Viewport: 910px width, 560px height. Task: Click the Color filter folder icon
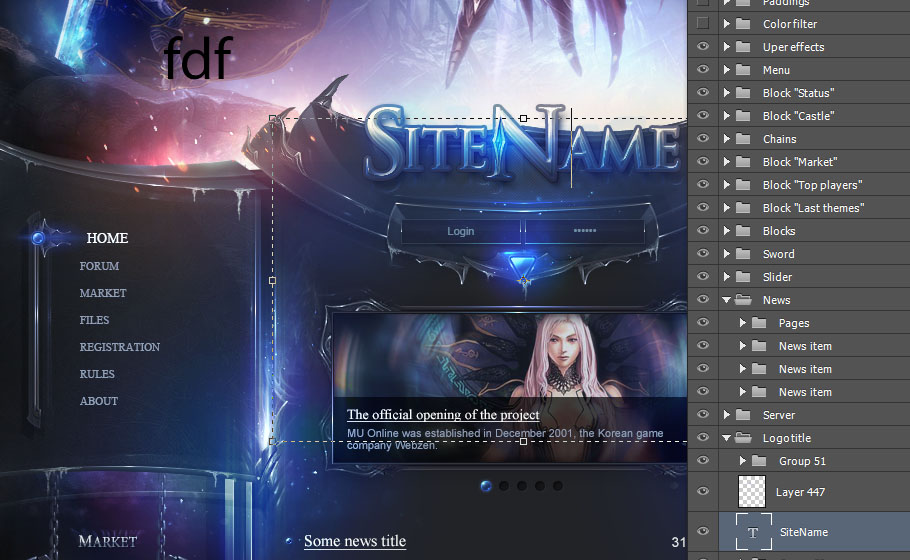[743, 24]
